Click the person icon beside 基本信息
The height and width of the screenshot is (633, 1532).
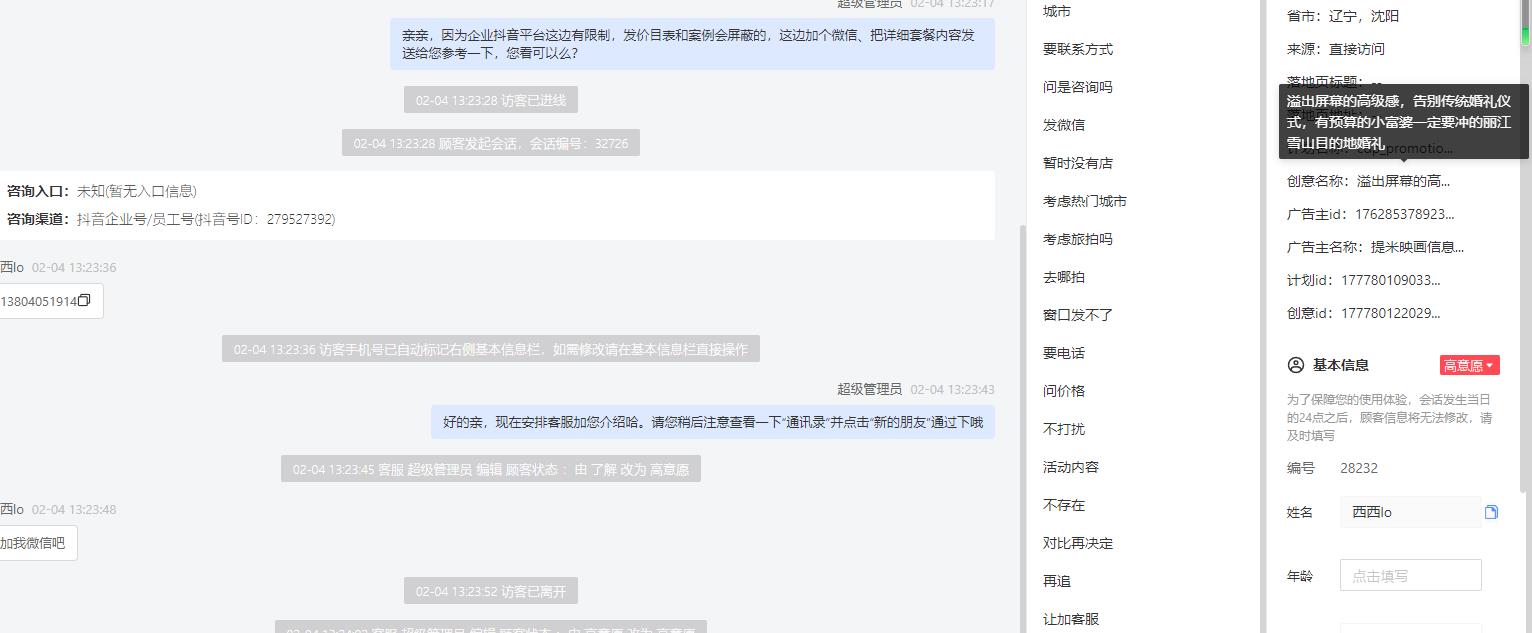(1296, 365)
